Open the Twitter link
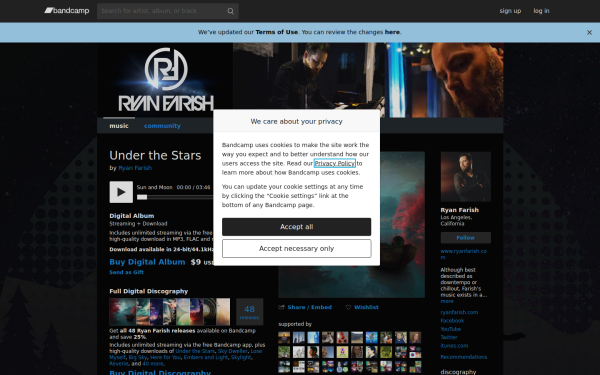Image resolution: width=600 pixels, height=375 pixels. tap(449, 338)
